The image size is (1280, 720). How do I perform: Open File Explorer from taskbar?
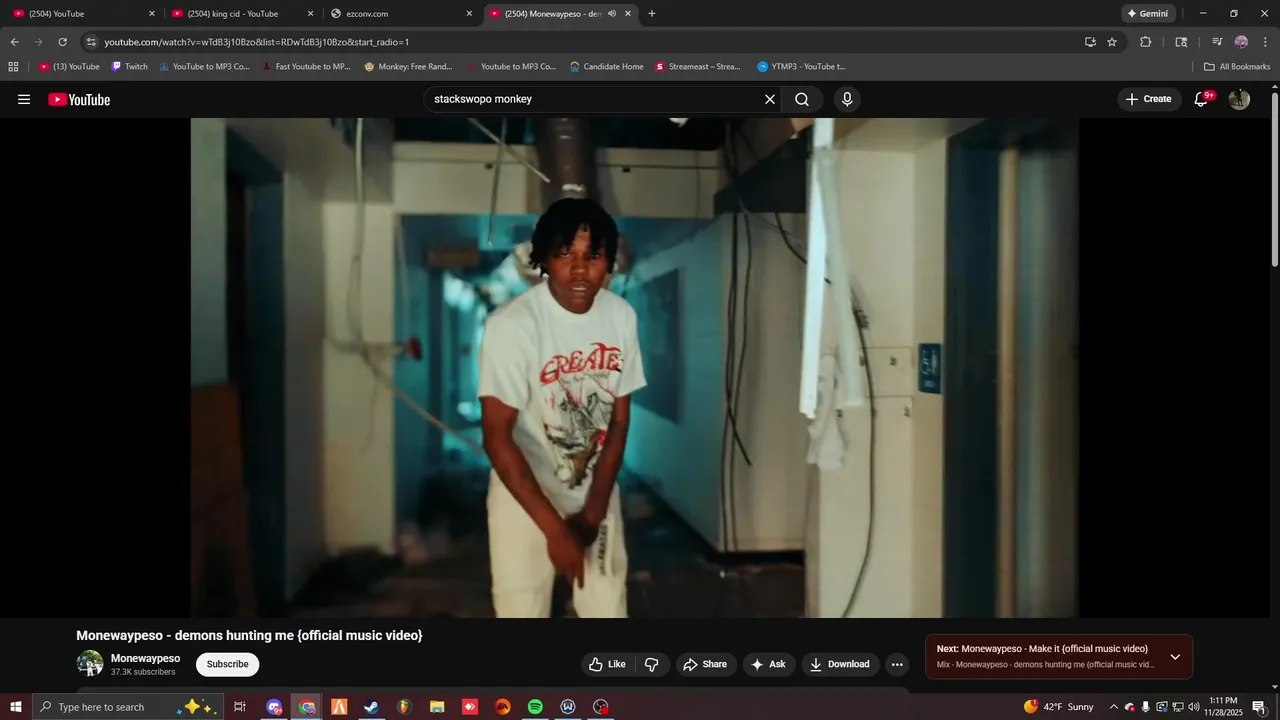pos(437,707)
